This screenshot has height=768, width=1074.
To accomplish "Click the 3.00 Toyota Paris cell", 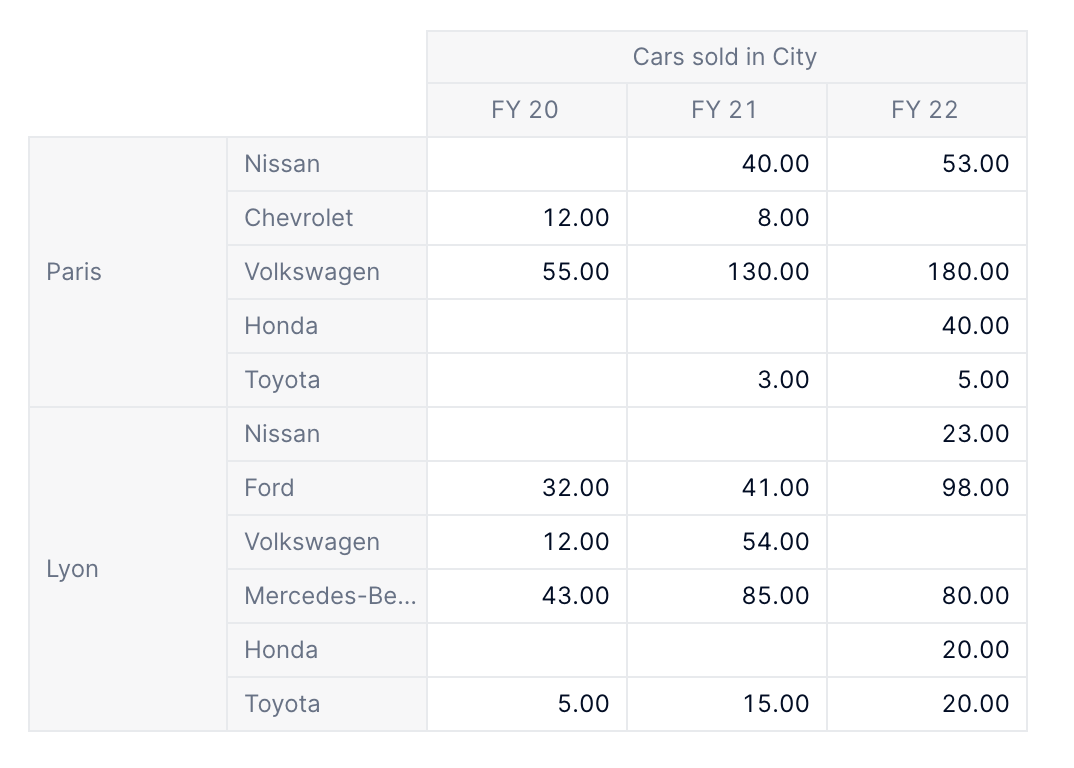I will (x=726, y=380).
